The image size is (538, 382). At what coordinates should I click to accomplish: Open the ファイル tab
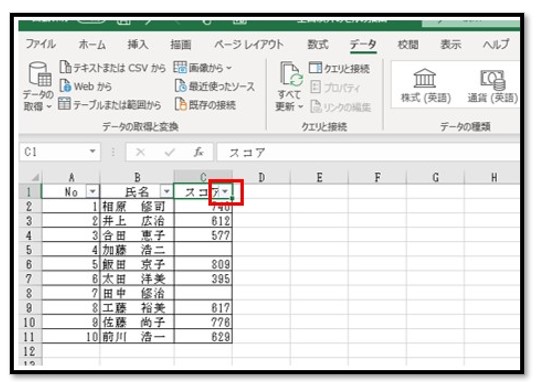[x=40, y=44]
